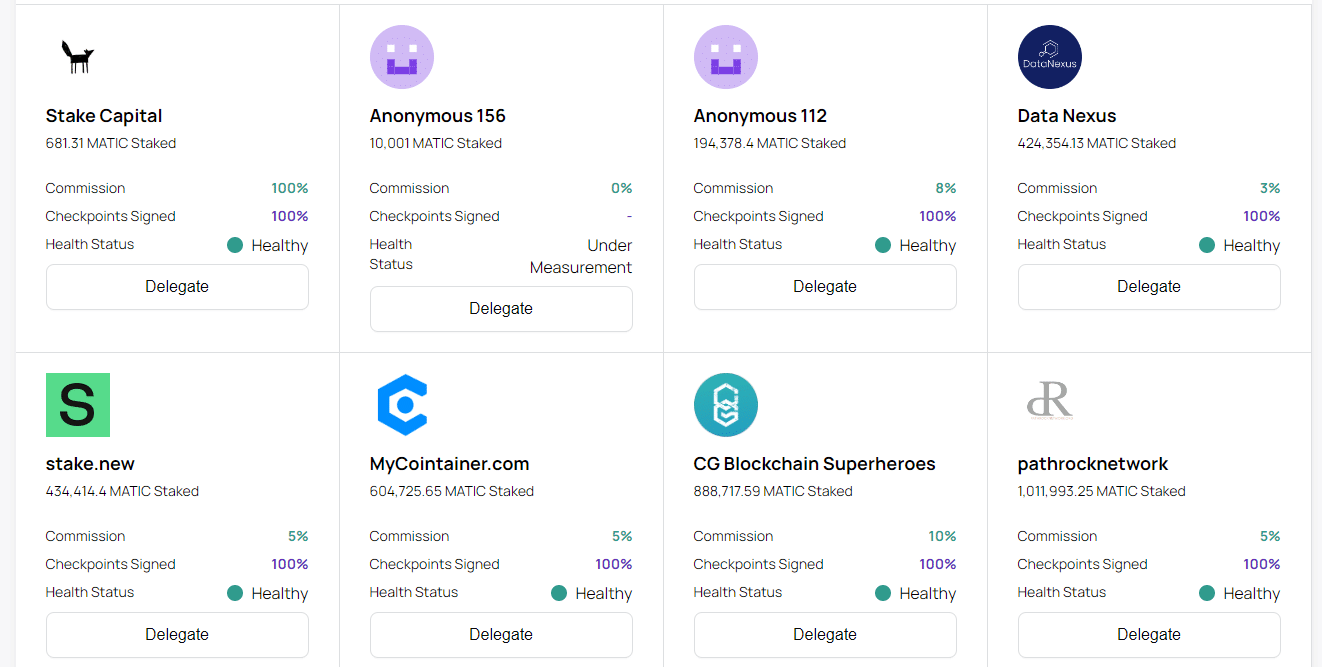Image resolution: width=1322 pixels, height=667 pixels.
Task: Click the stake.new green S logo
Action: 77,405
